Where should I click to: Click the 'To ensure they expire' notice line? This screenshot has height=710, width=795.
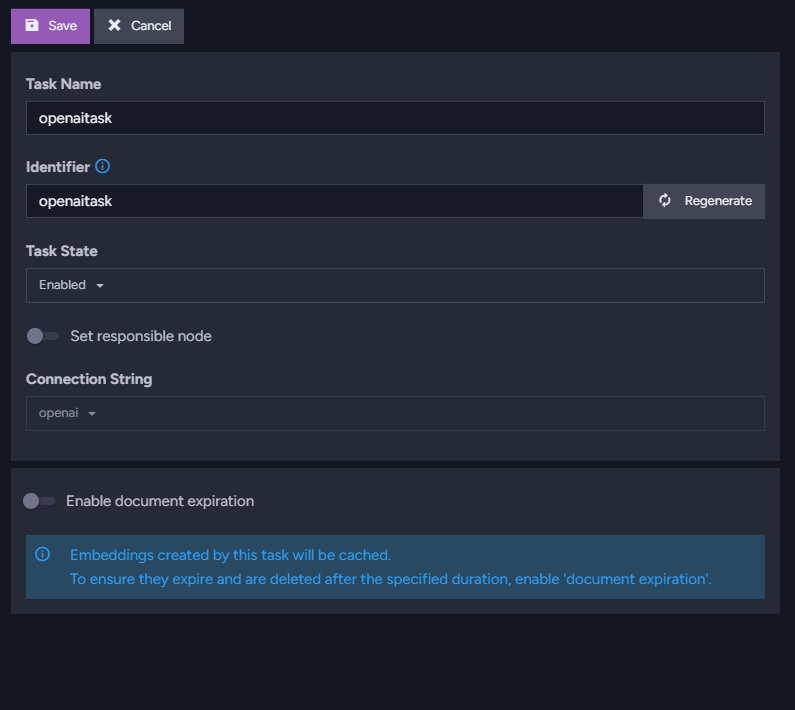tap(390, 579)
